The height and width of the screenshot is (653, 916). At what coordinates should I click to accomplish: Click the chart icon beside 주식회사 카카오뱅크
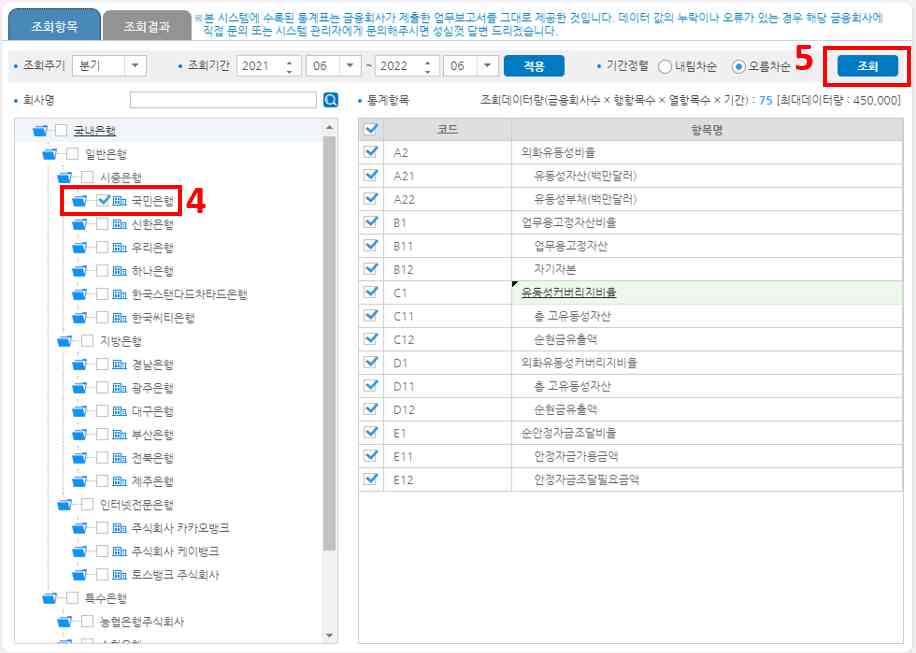(119, 528)
